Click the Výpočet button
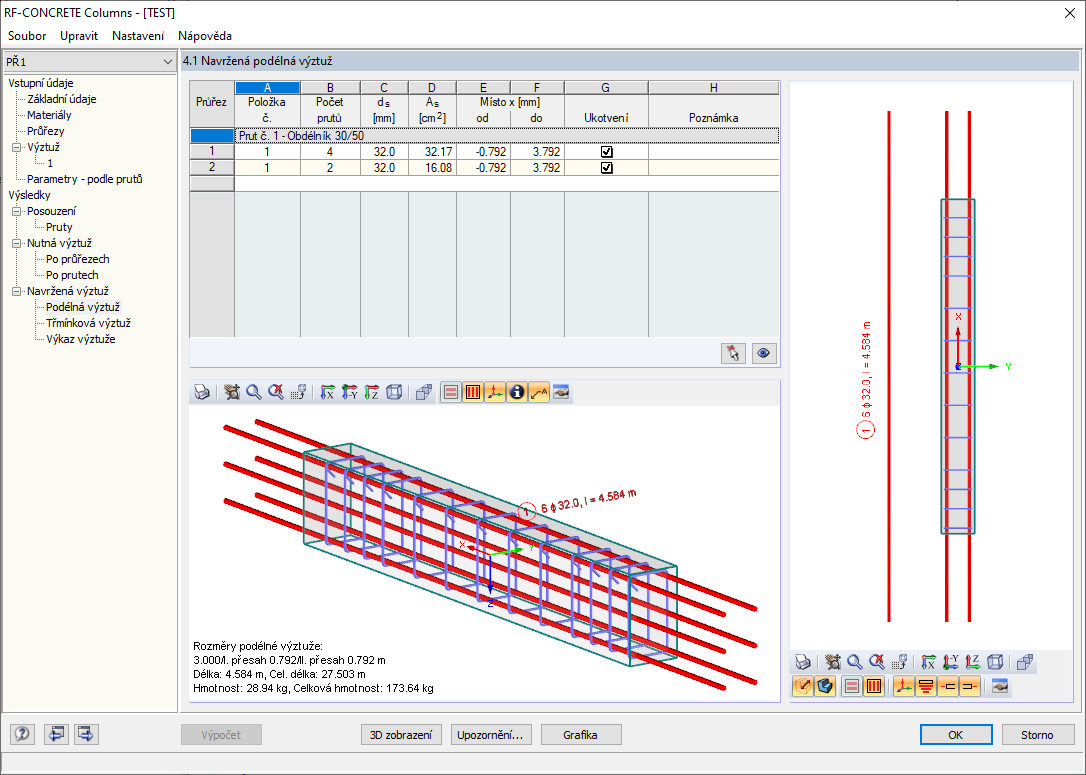This screenshot has height=775, width=1086. pos(222,735)
